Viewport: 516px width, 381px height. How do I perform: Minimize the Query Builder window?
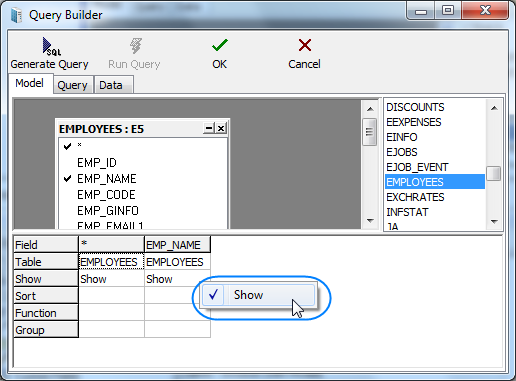coord(421,11)
